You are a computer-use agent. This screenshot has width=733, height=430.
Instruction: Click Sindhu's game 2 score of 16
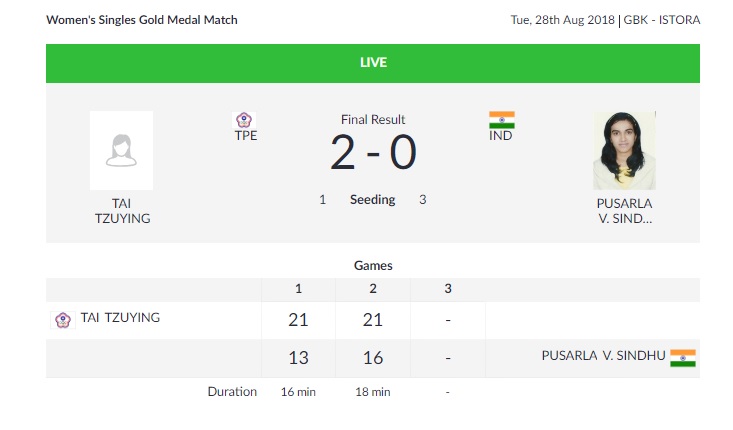[373, 358]
